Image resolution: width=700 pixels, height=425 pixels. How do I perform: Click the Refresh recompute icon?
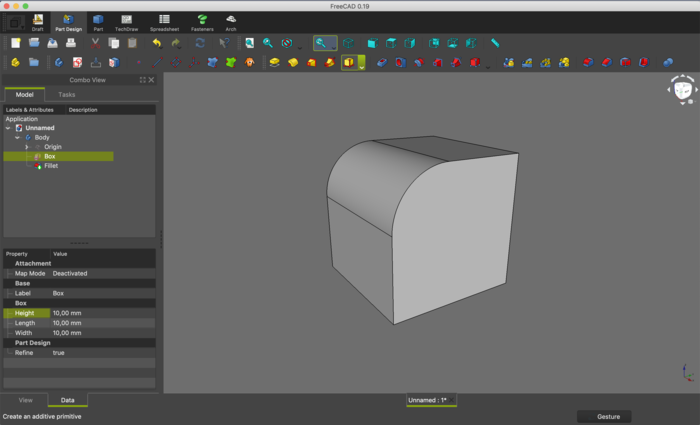(x=200, y=43)
